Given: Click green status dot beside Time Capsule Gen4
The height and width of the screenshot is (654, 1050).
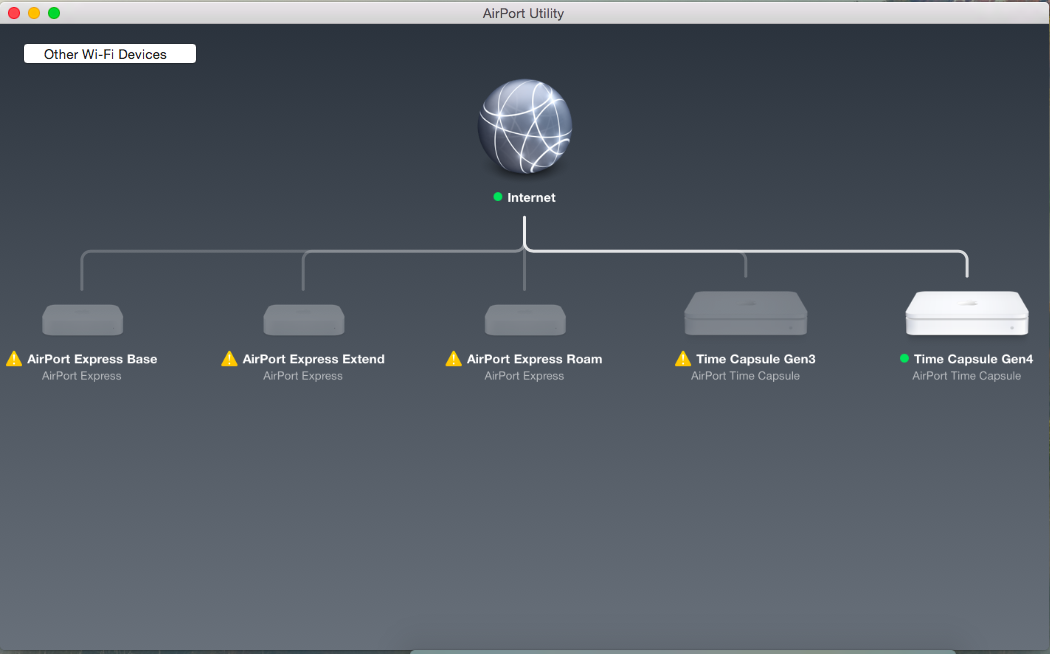Looking at the screenshot, I should (x=904, y=359).
